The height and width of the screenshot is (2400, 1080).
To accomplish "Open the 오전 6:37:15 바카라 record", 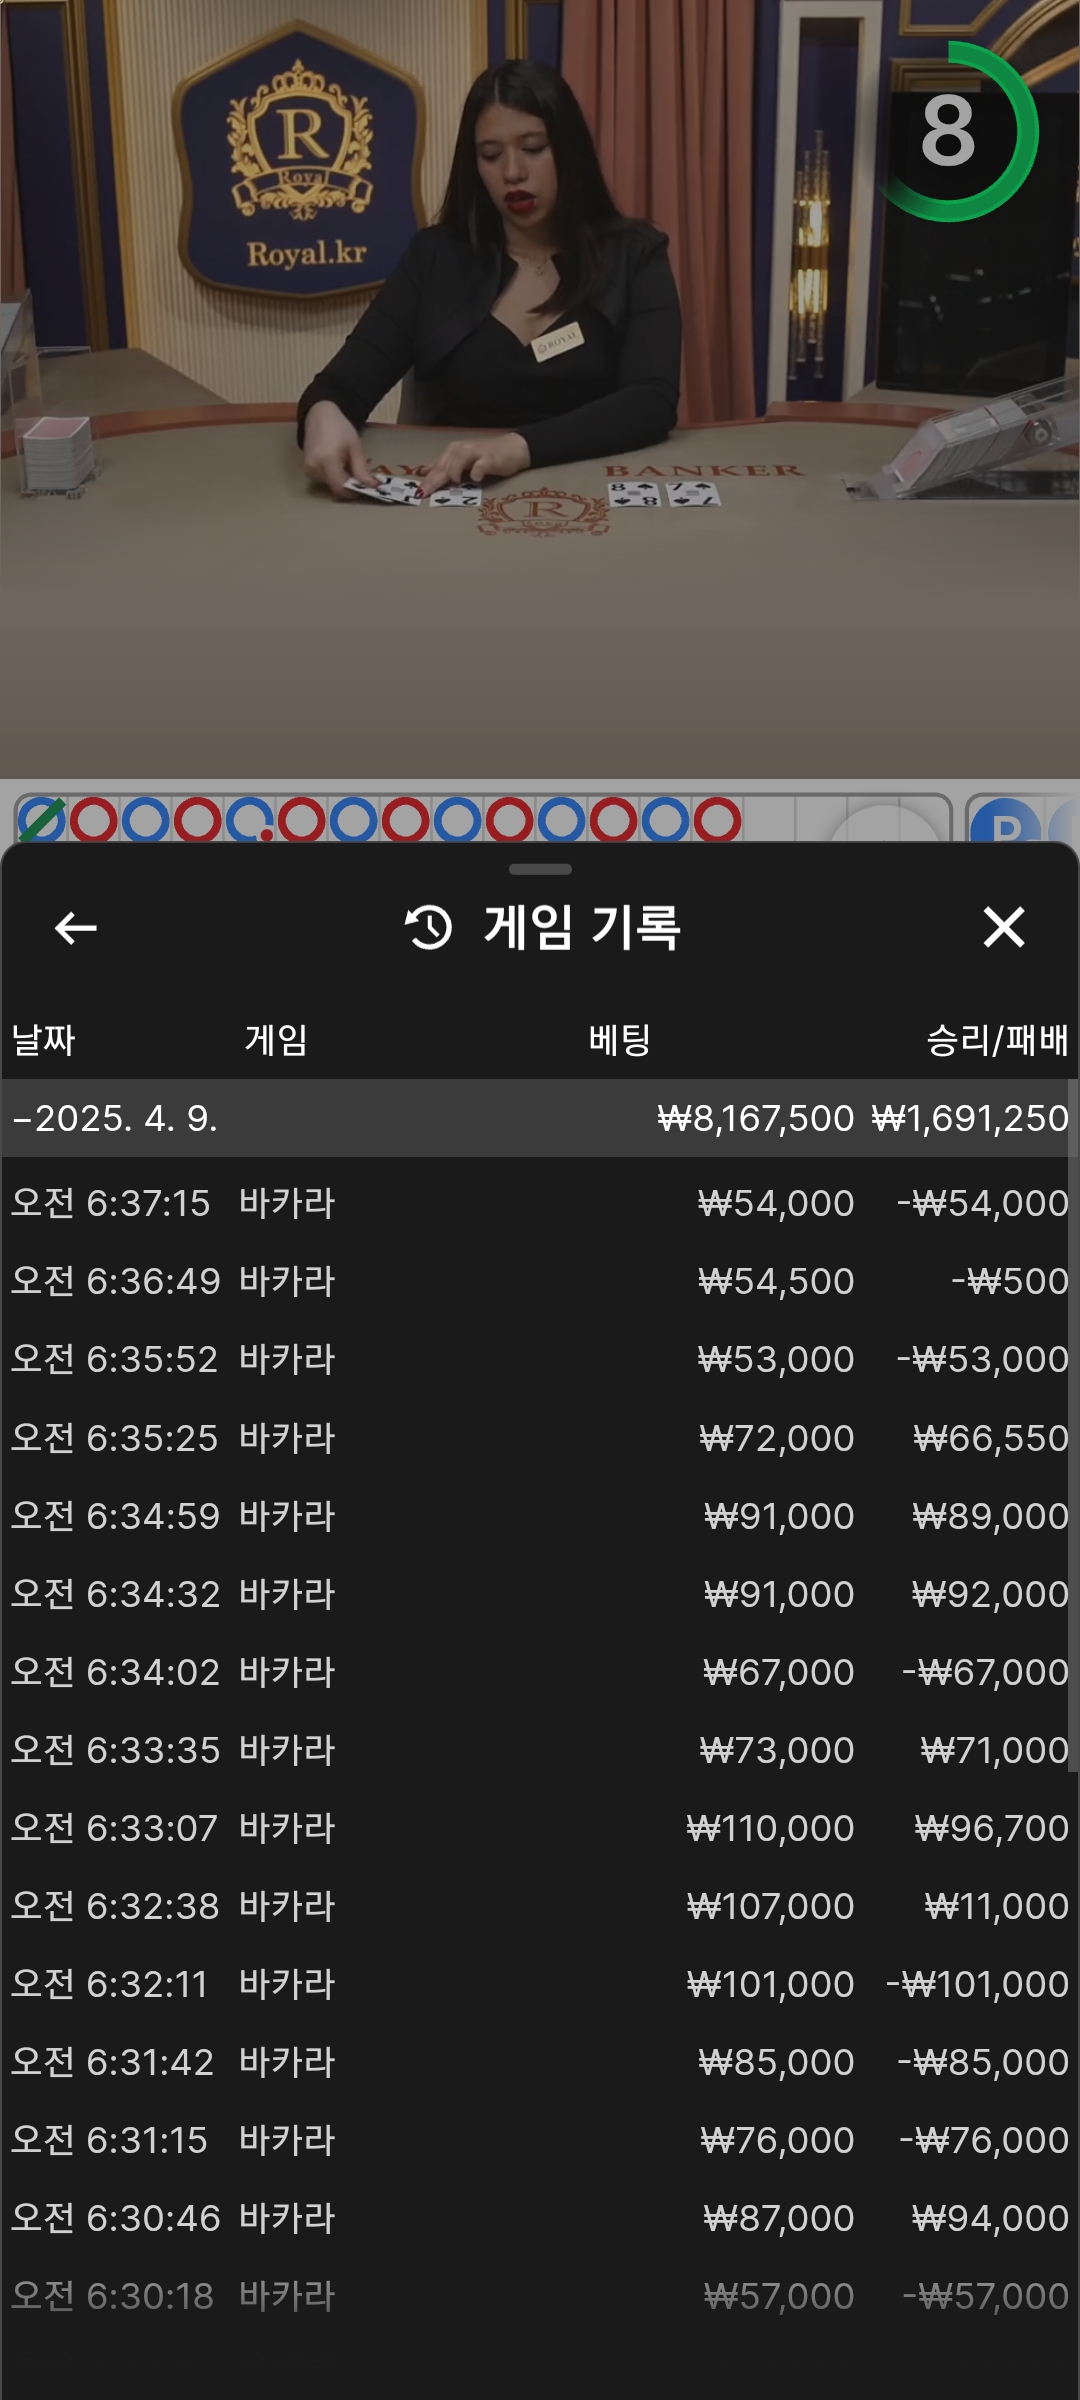I will pyautogui.click(x=540, y=1203).
